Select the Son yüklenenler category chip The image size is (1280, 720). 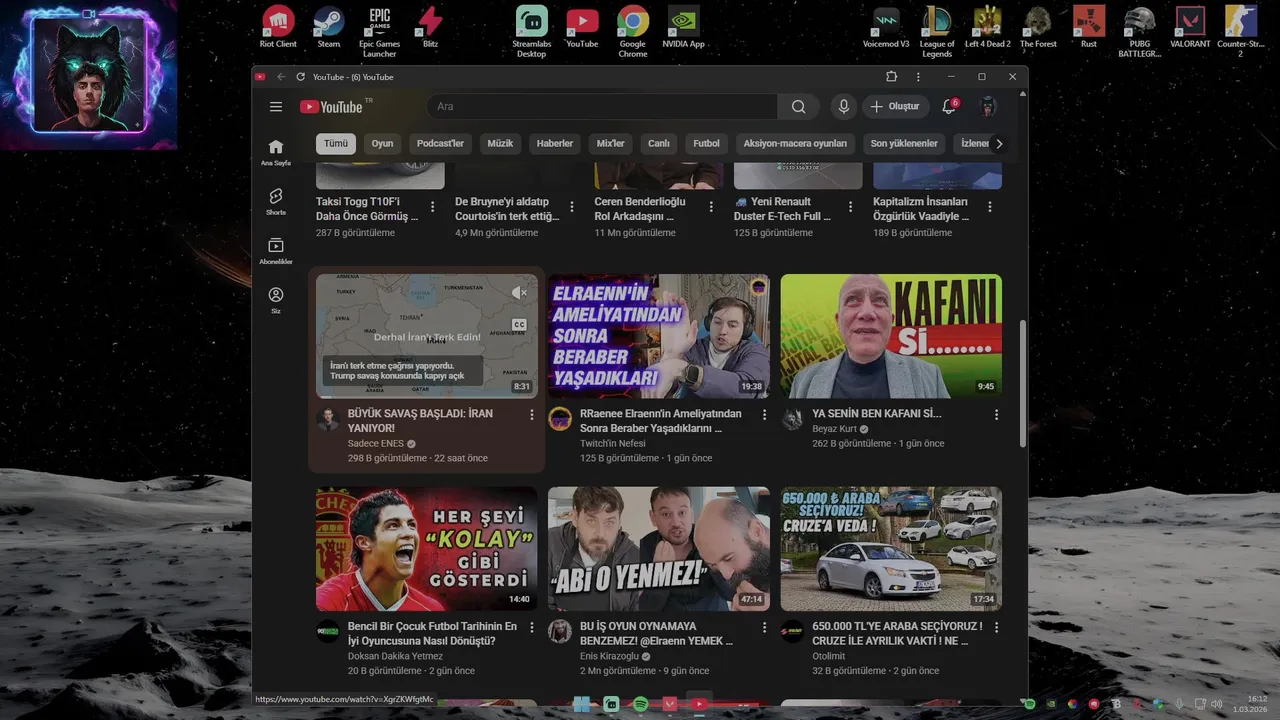point(904,143)
